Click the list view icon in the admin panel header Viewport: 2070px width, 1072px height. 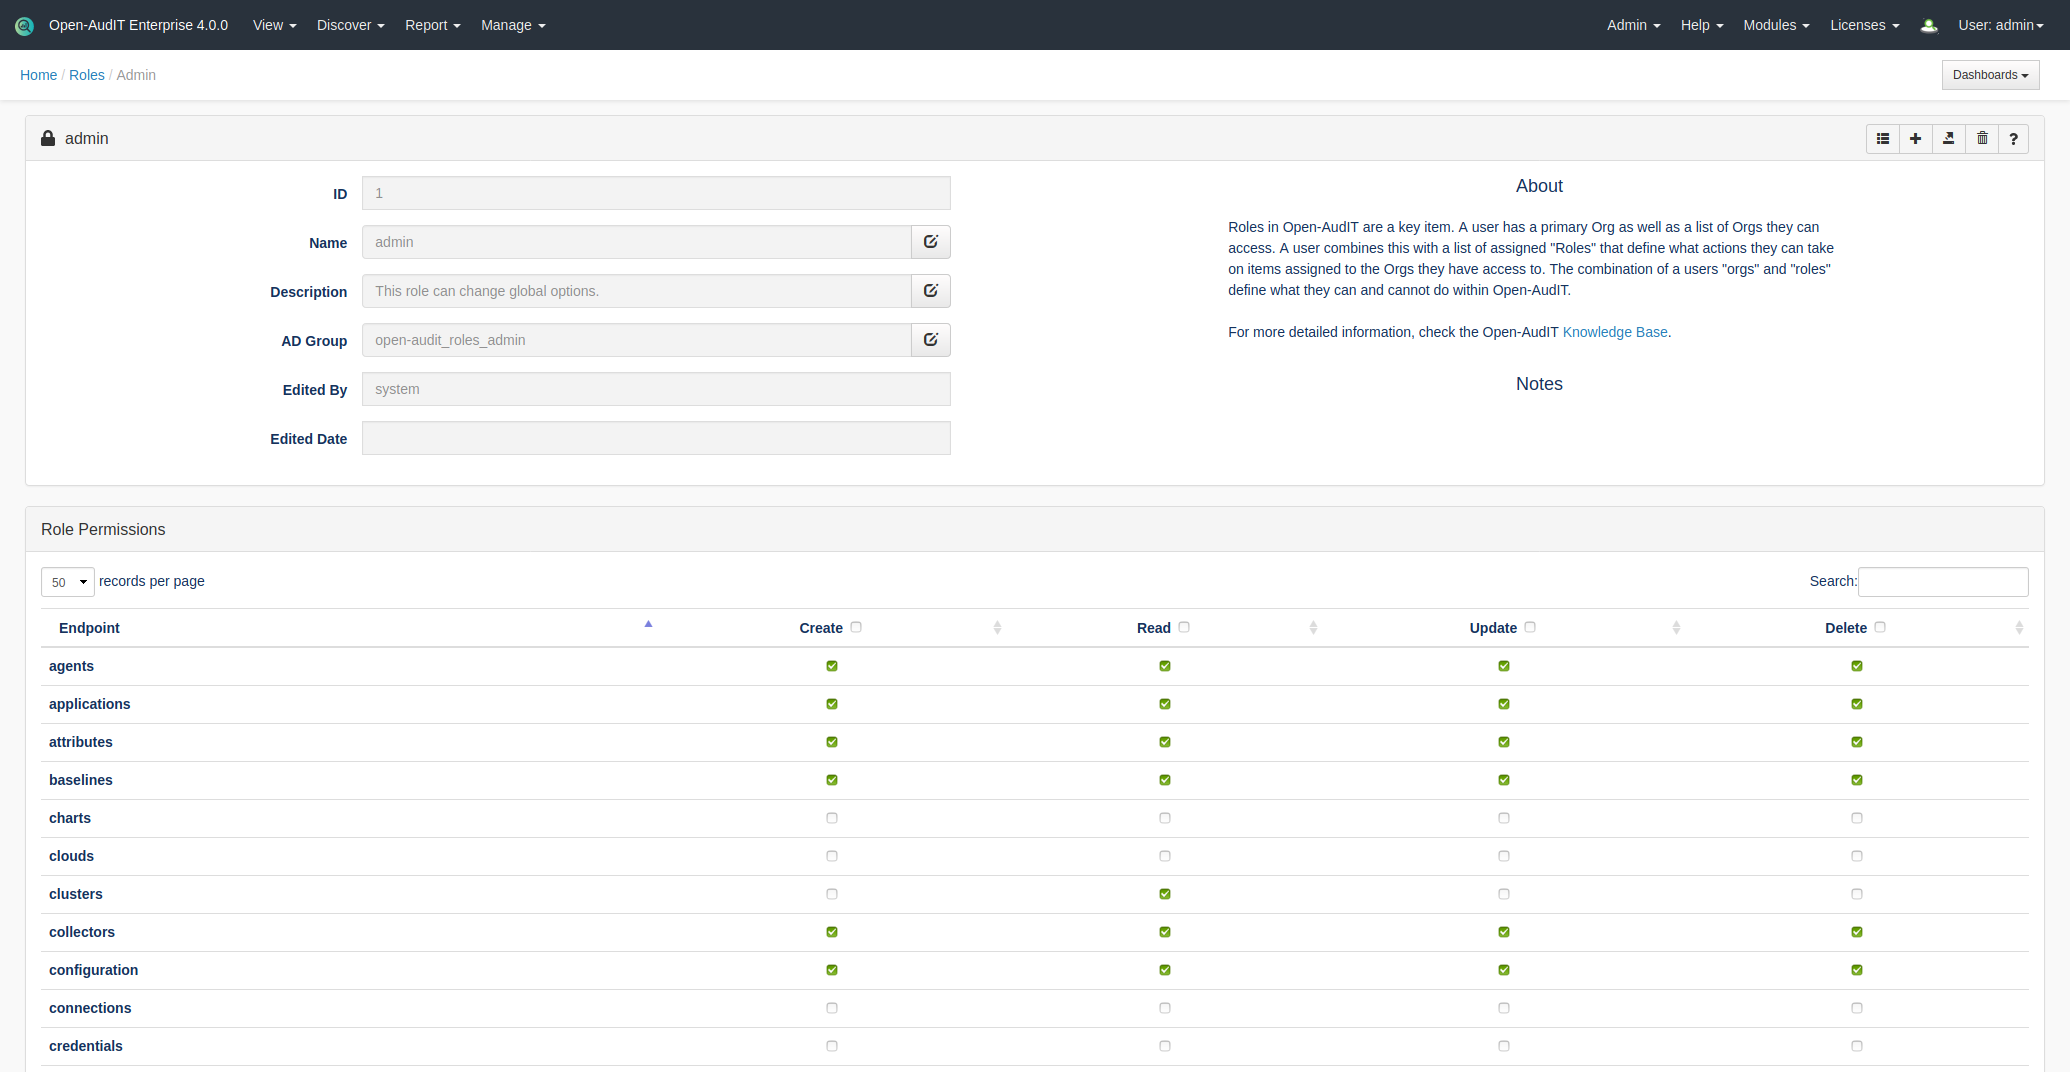pyautogui.click(x=1883, y=139)
